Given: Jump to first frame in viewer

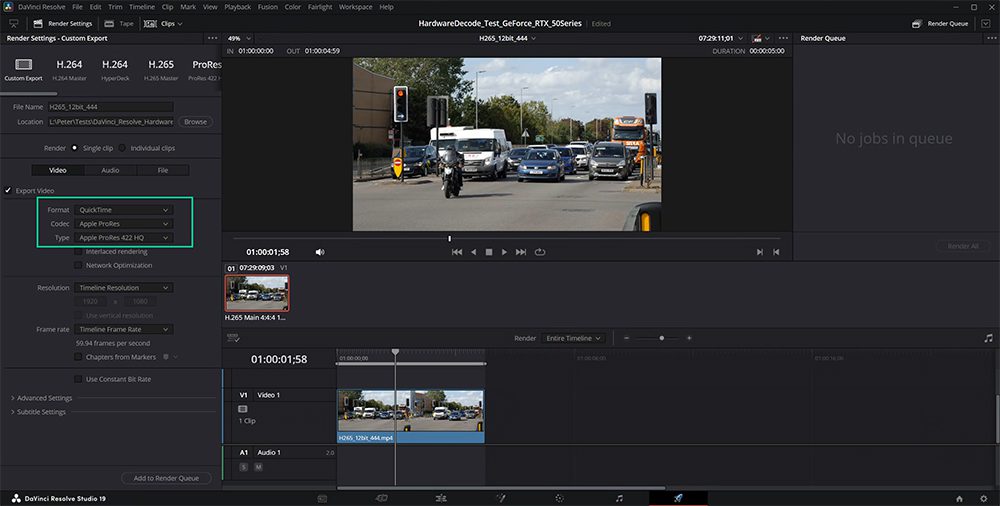Looking at the screenshot, I should 457,252.
